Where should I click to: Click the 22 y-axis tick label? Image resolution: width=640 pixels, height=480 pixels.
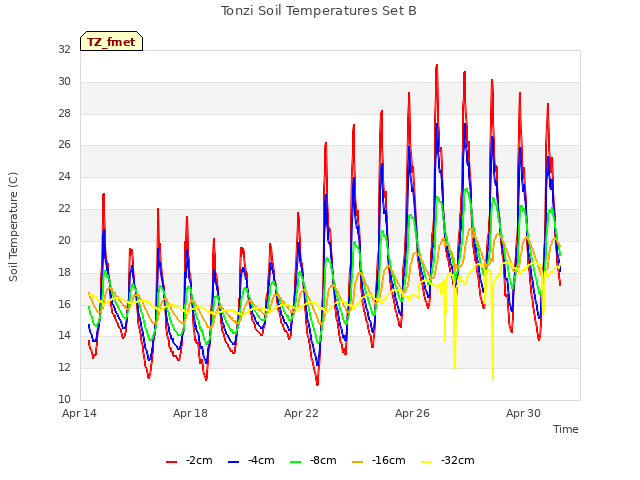pyautogui.click(x=64, y=209)
